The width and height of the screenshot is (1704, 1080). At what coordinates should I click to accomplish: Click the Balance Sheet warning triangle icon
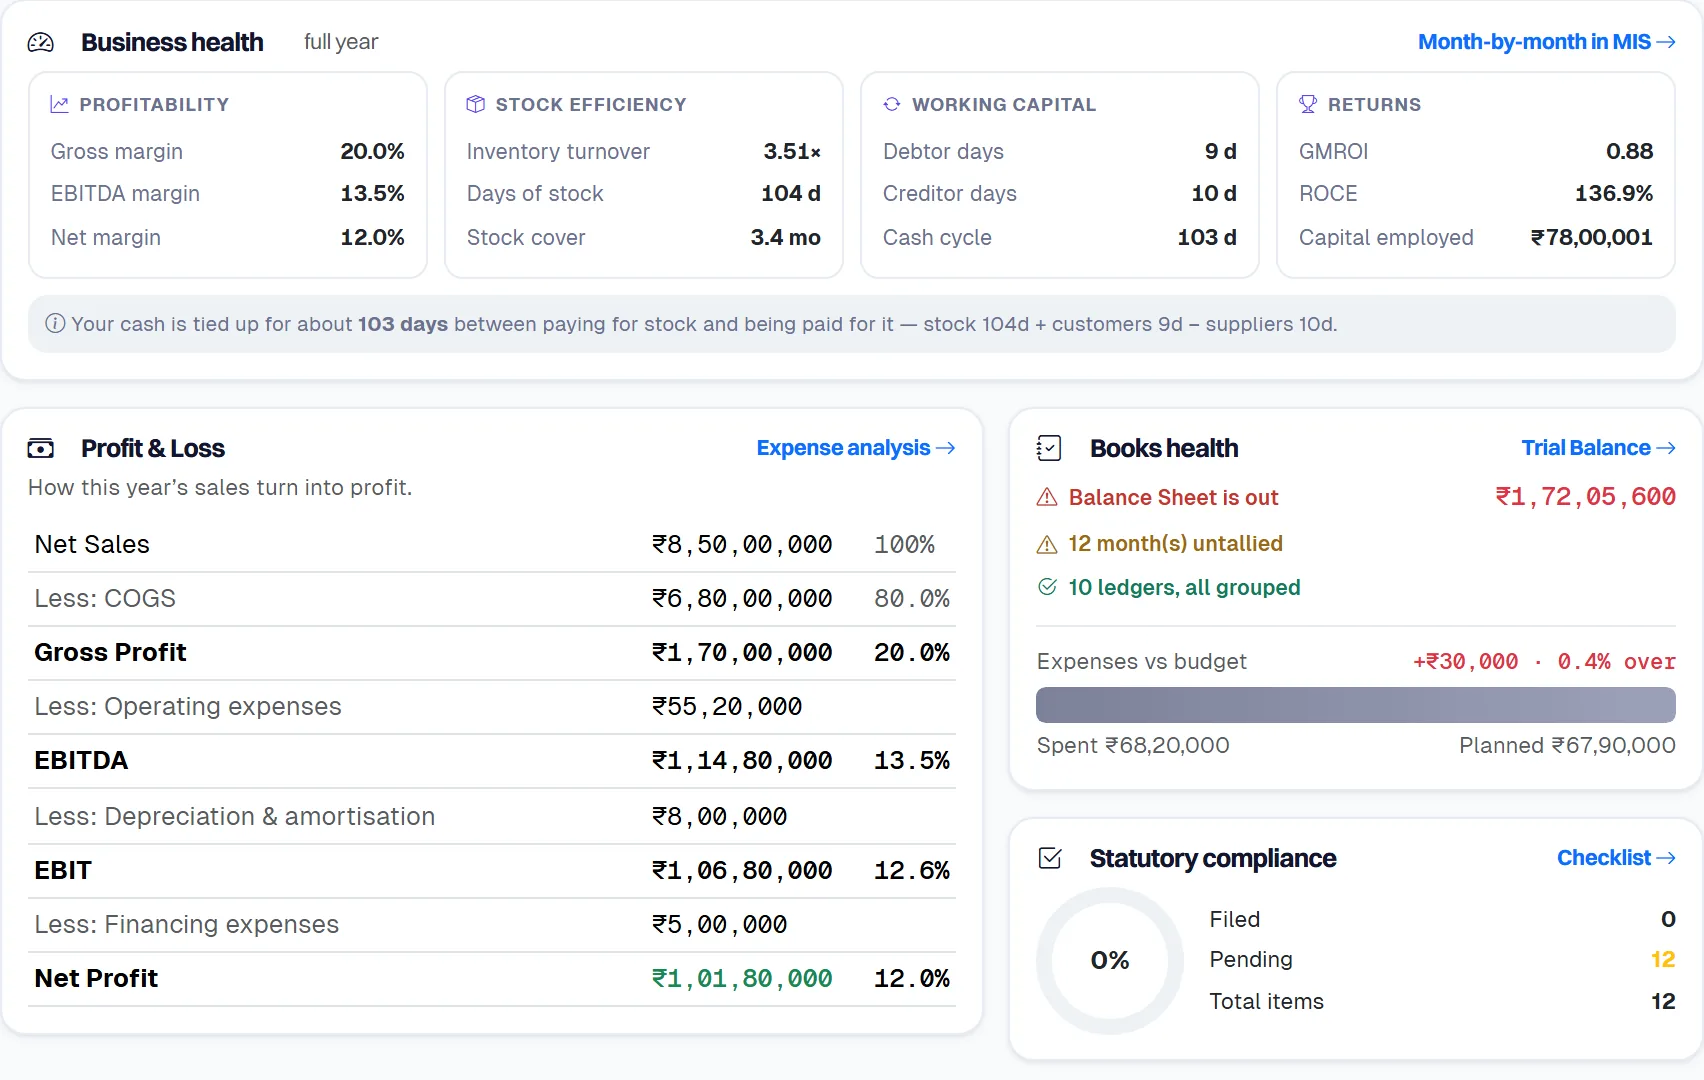(x=1047, y=497)
